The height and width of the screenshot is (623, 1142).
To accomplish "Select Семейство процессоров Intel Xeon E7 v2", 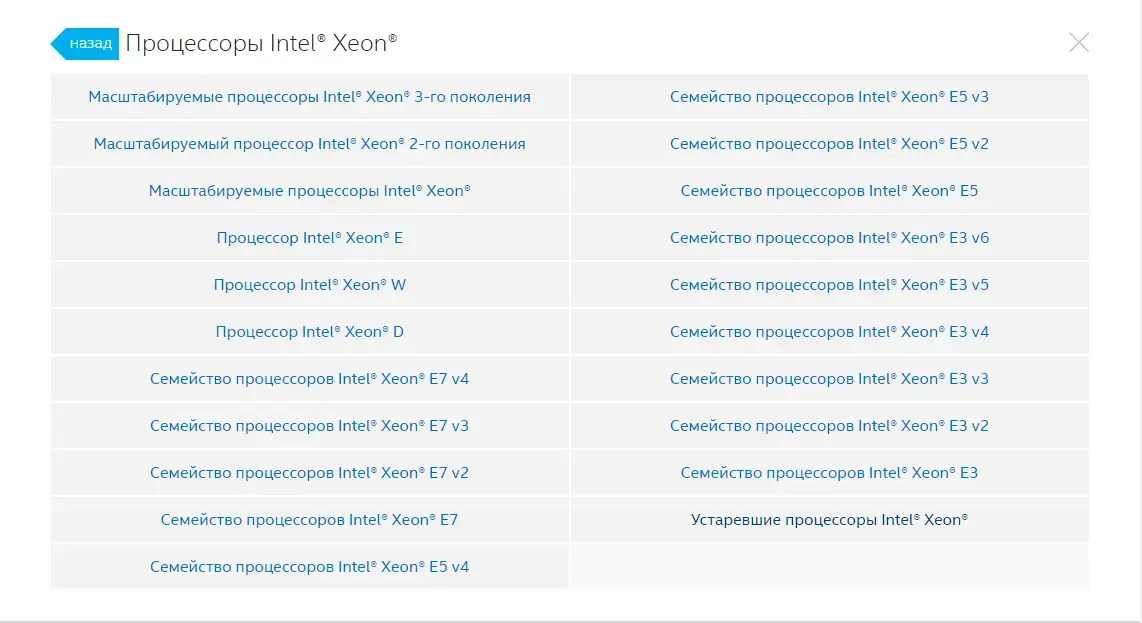I will [310, 473].
